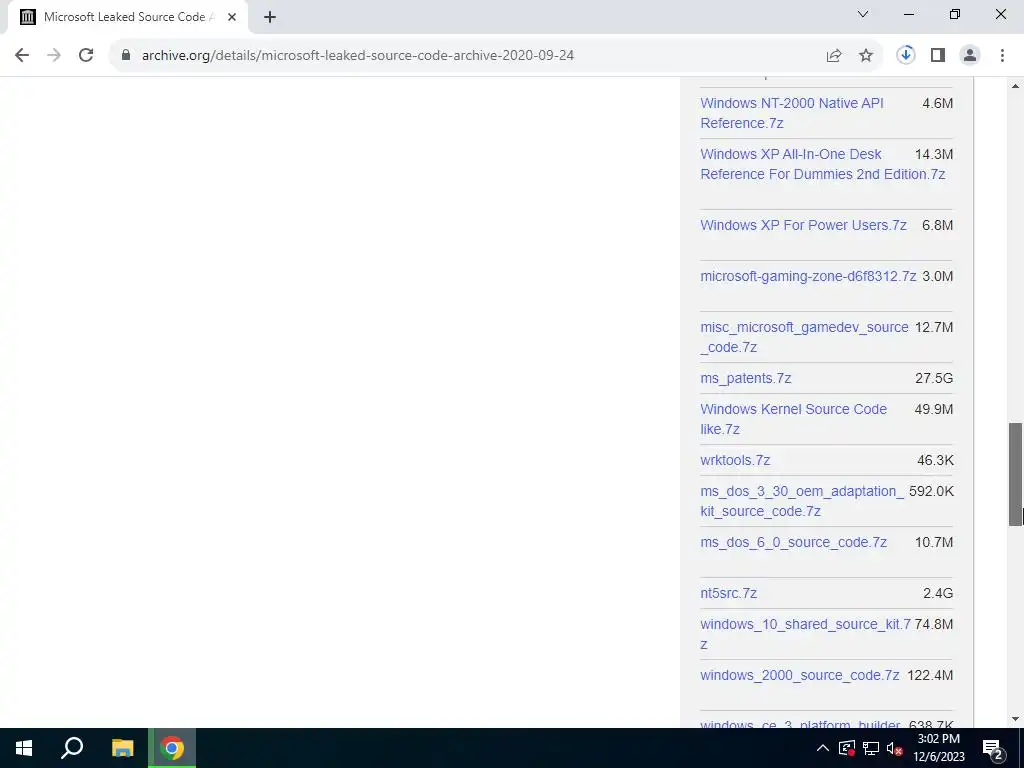Click the scrollbar down arrow

pos(1015,719)
